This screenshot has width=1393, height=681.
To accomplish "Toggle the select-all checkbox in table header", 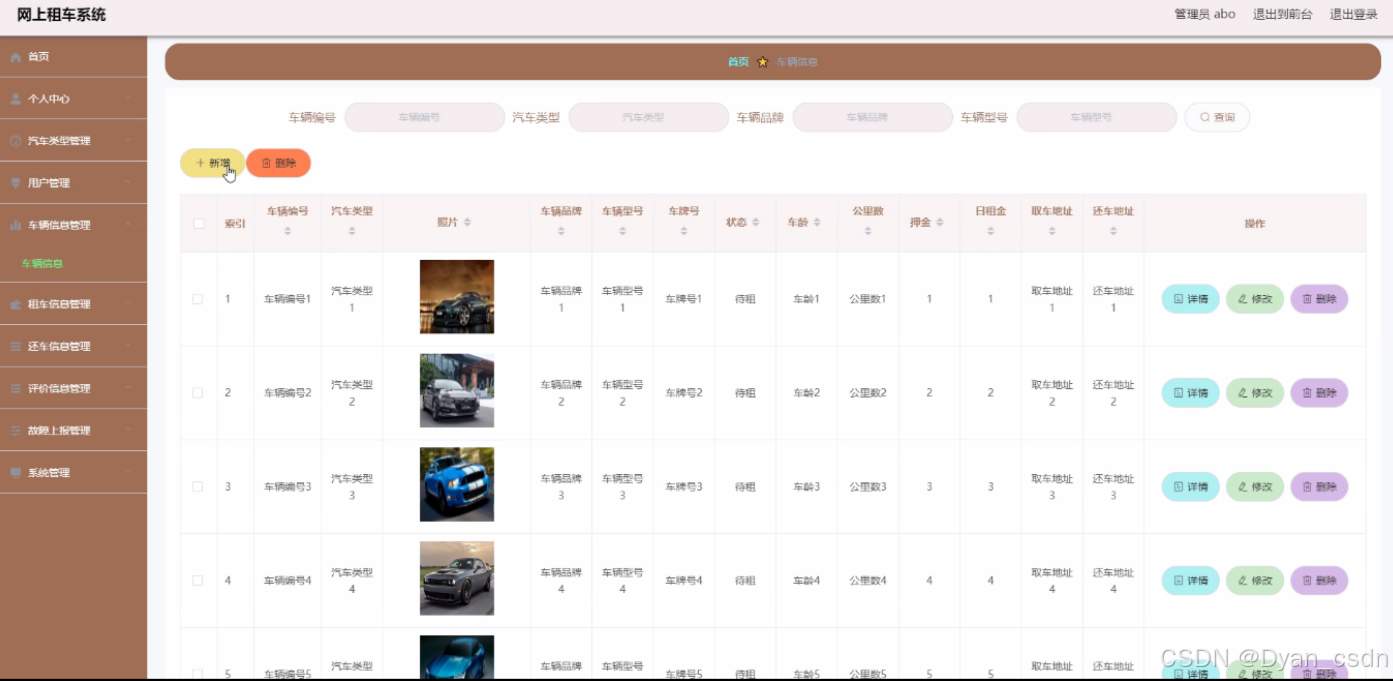I will (198, 223).
